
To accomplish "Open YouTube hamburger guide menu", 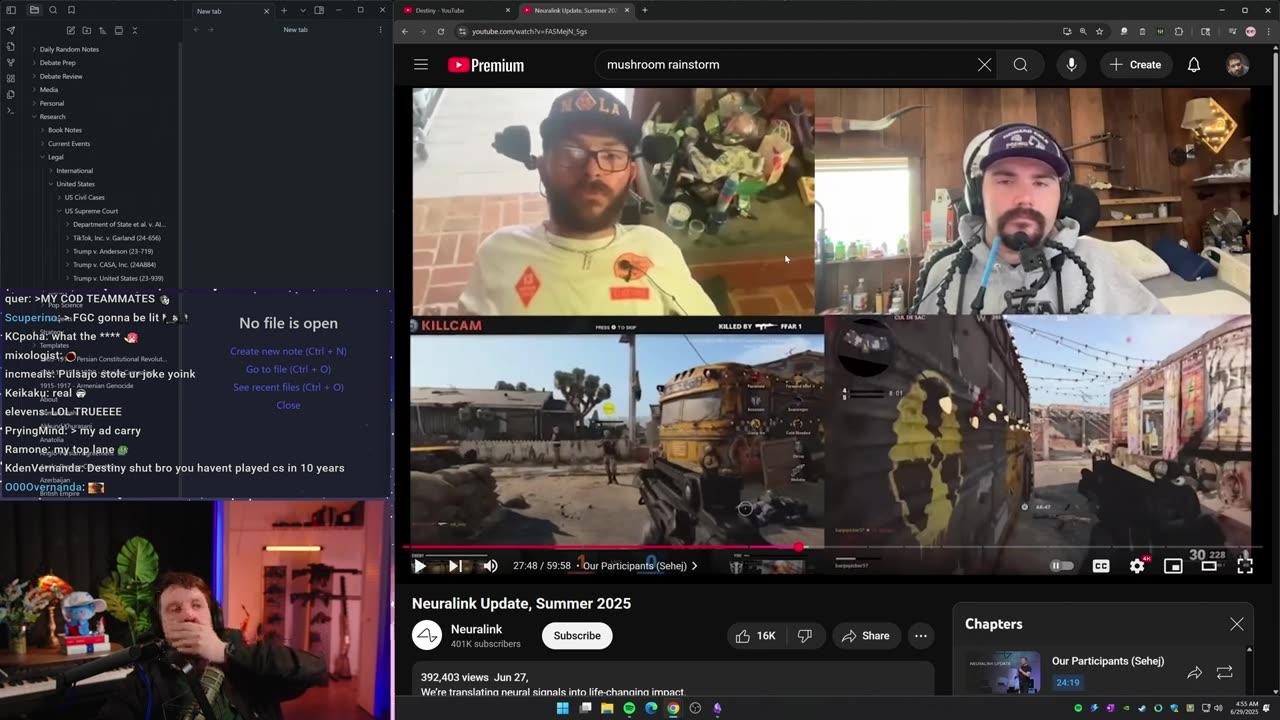I will tap(421, 65).
